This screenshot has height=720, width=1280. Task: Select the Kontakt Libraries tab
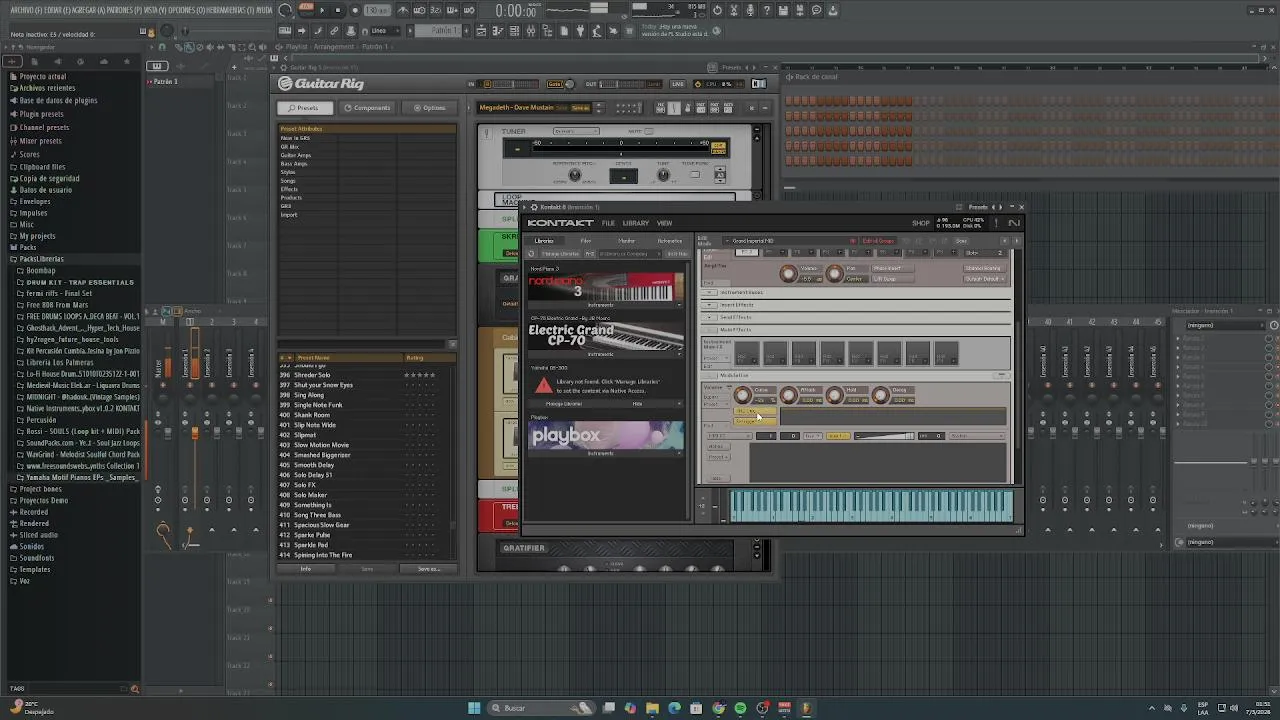pyautogui.click(x=544, y=241)
